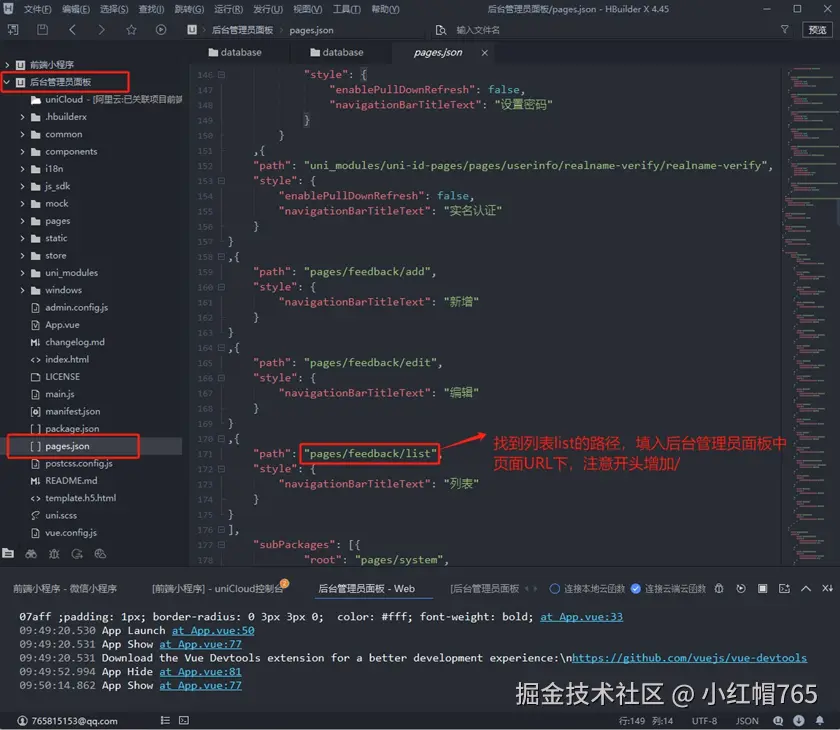Click the list icon in the status bar

[165, 720]
